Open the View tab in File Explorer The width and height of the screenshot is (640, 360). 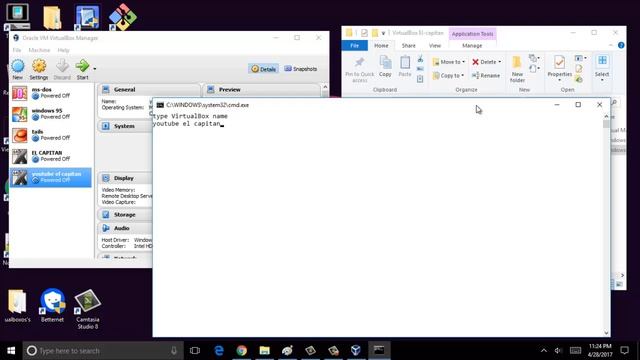coord(435,46)
